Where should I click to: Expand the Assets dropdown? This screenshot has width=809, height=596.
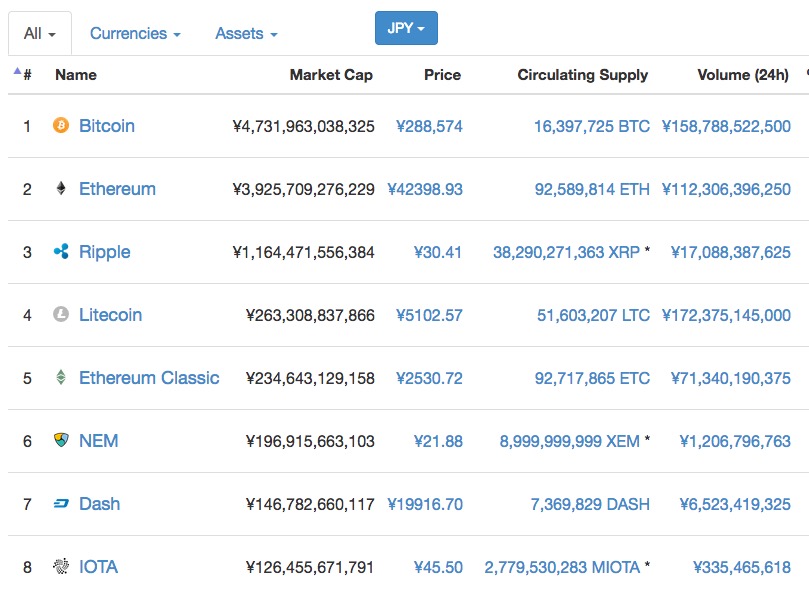(246, 34)
